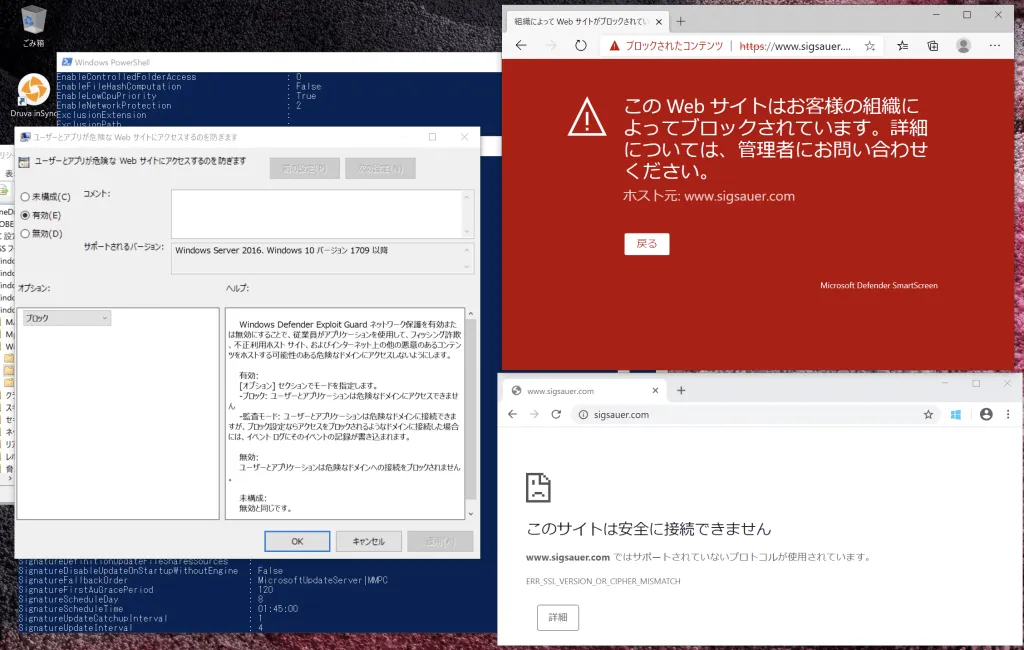This screenshot has height=650, width=1024.
Task: Open the Recycle Bin desktop icon
Action: pos(33,26)
